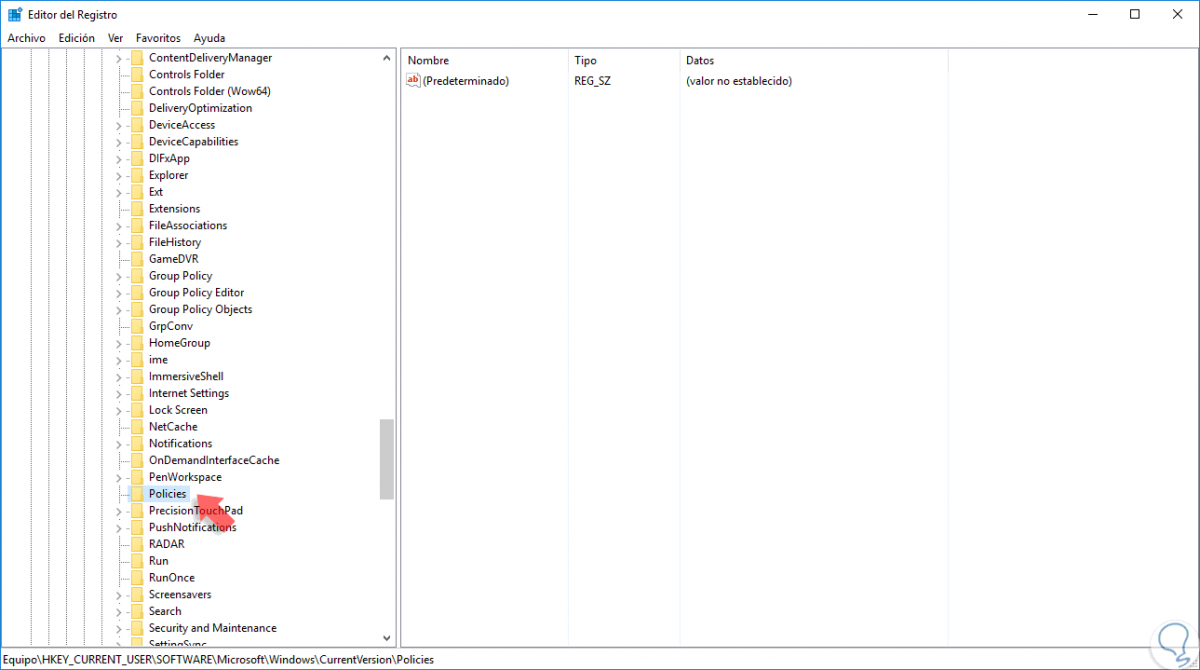
Task: Open the Edición menu
Action: click(x=76, y=38)
